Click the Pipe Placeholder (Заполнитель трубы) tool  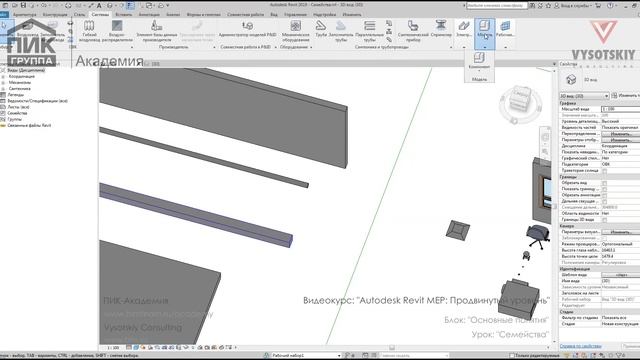pos(340,31)
